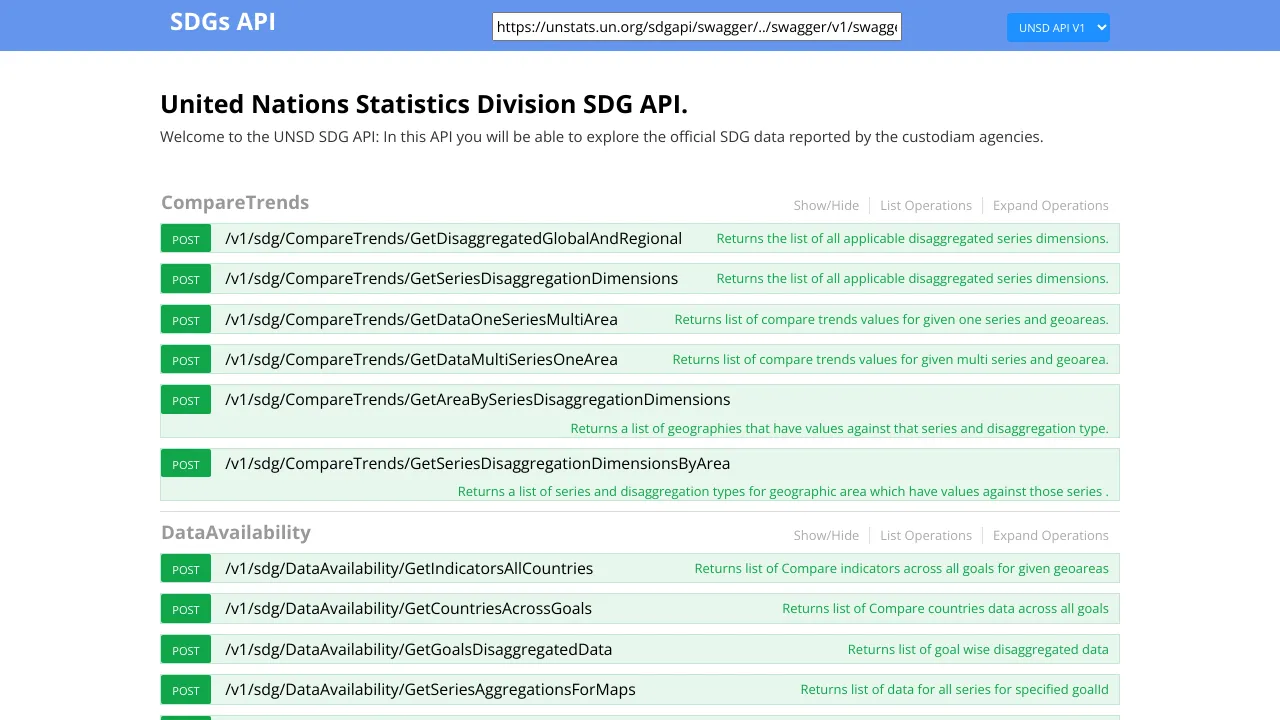Click Show/Hide for CompareTrends
The height and width of the screenshot is (720, 1280).
(826, 205)
